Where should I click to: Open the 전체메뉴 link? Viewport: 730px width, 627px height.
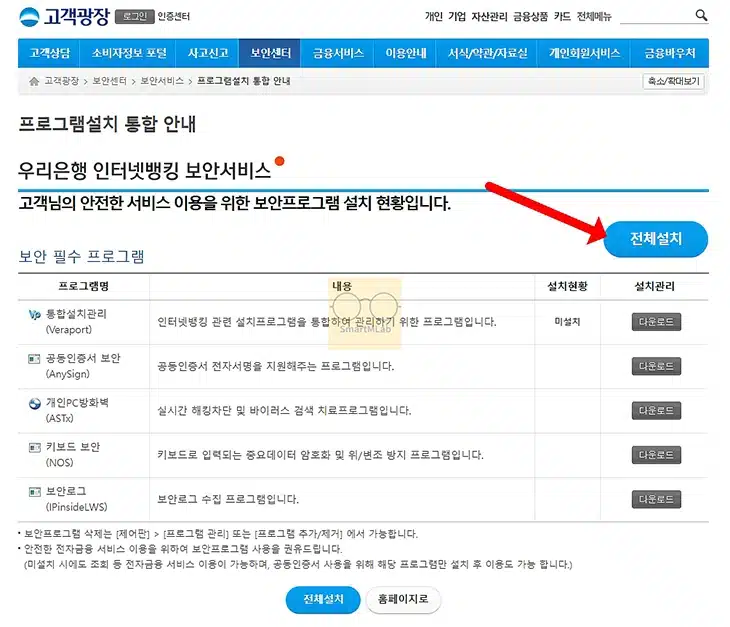point(594,17)
